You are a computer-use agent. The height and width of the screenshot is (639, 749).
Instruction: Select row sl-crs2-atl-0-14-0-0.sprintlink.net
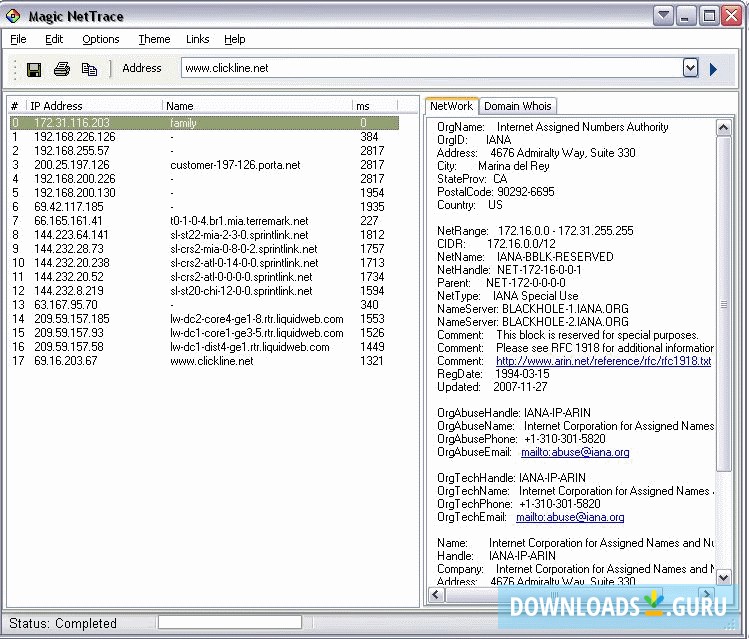(x=204, y=263)
